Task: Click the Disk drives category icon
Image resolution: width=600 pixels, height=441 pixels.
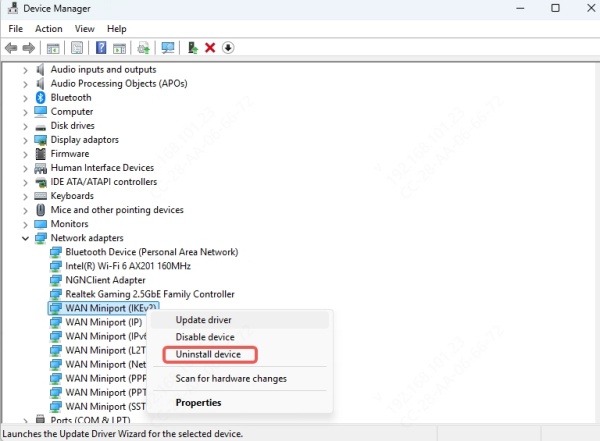Action: (x=41, y=127)
